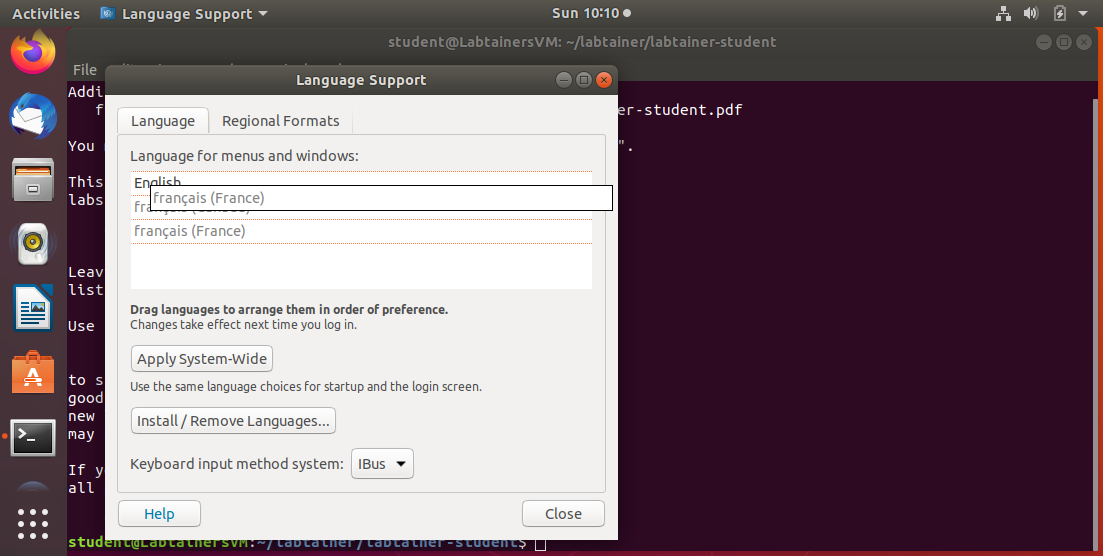Image resolution: width=1103 pixels, height=556 pixels.
Task: Open the Language Support app menu in top bar
Action: coord(185,14)
